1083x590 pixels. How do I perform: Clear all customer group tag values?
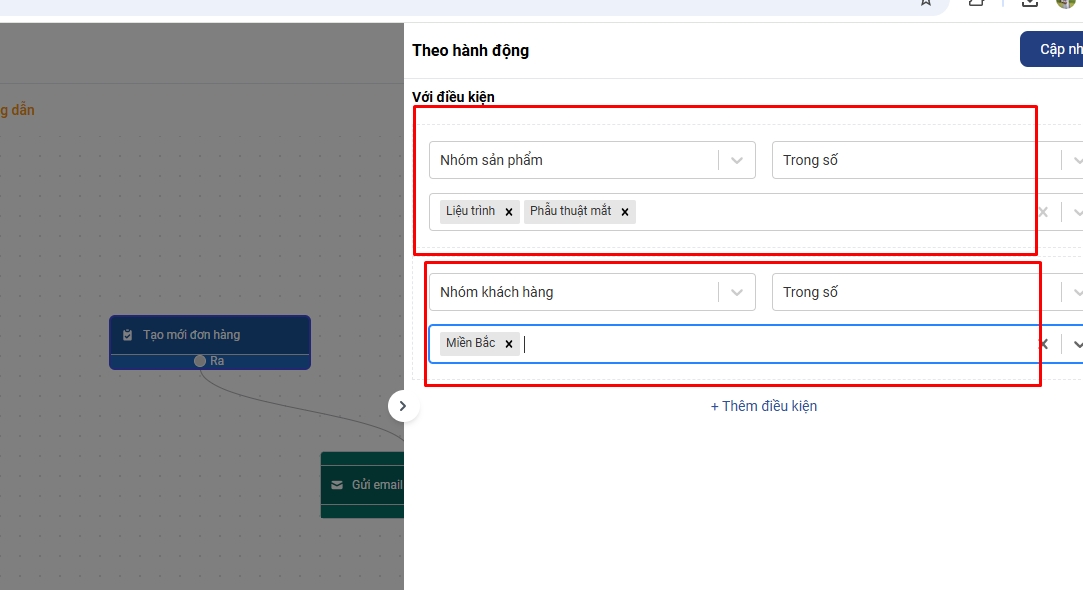[x=1043, y=344]
